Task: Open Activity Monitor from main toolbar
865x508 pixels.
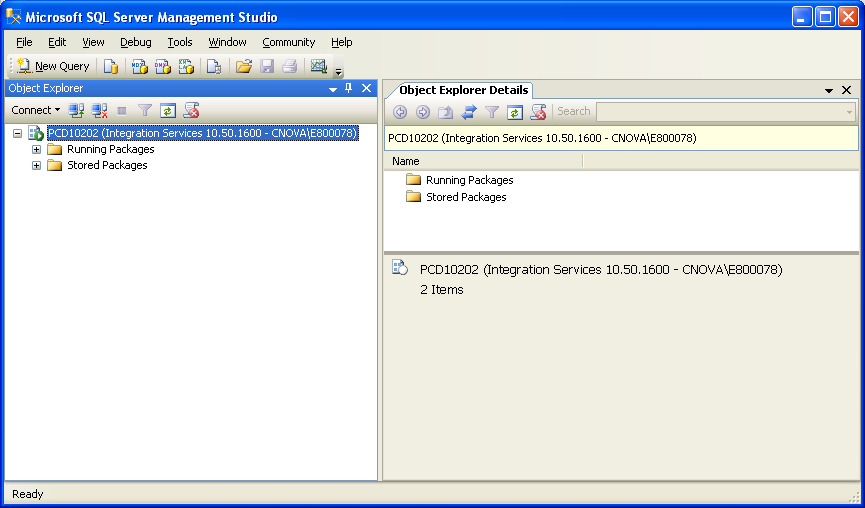Action: pyautogui.click(x=319, y=66)
